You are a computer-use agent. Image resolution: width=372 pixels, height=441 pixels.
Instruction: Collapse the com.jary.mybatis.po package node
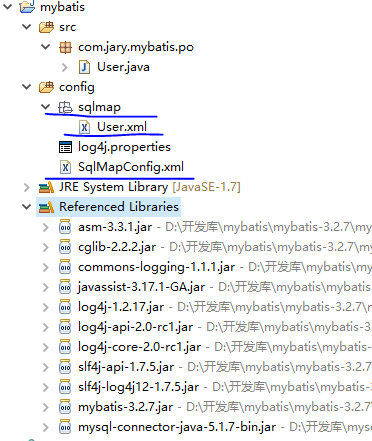[45, 47]
